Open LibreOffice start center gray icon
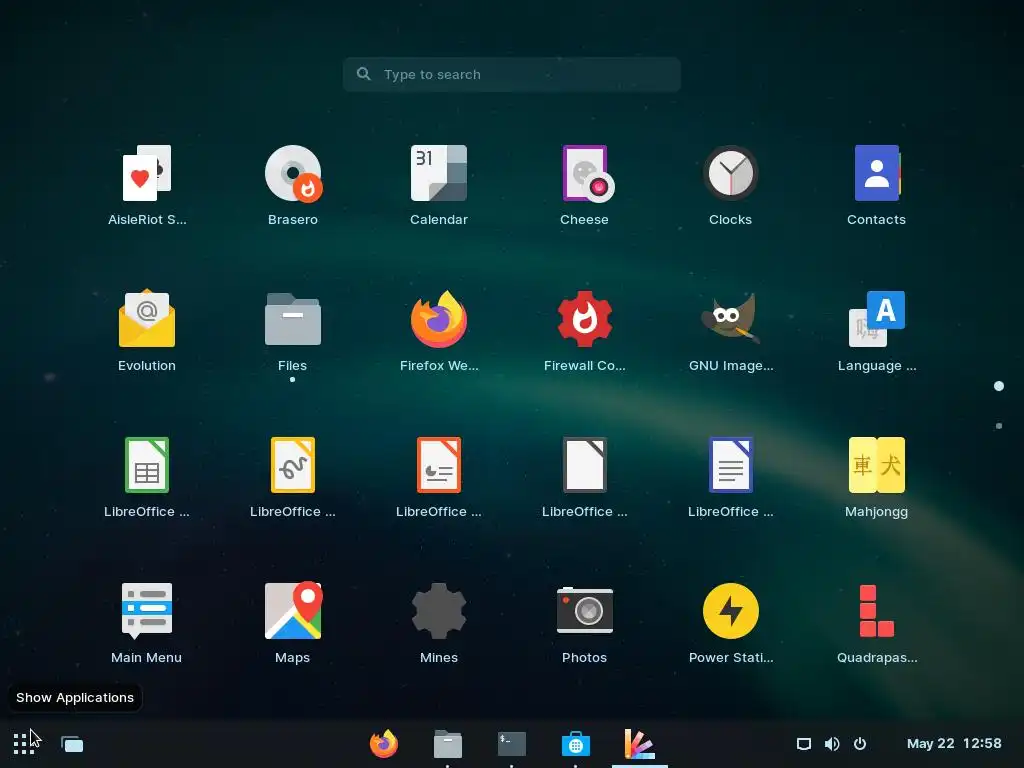1024x768 pixels. point(584,477)
